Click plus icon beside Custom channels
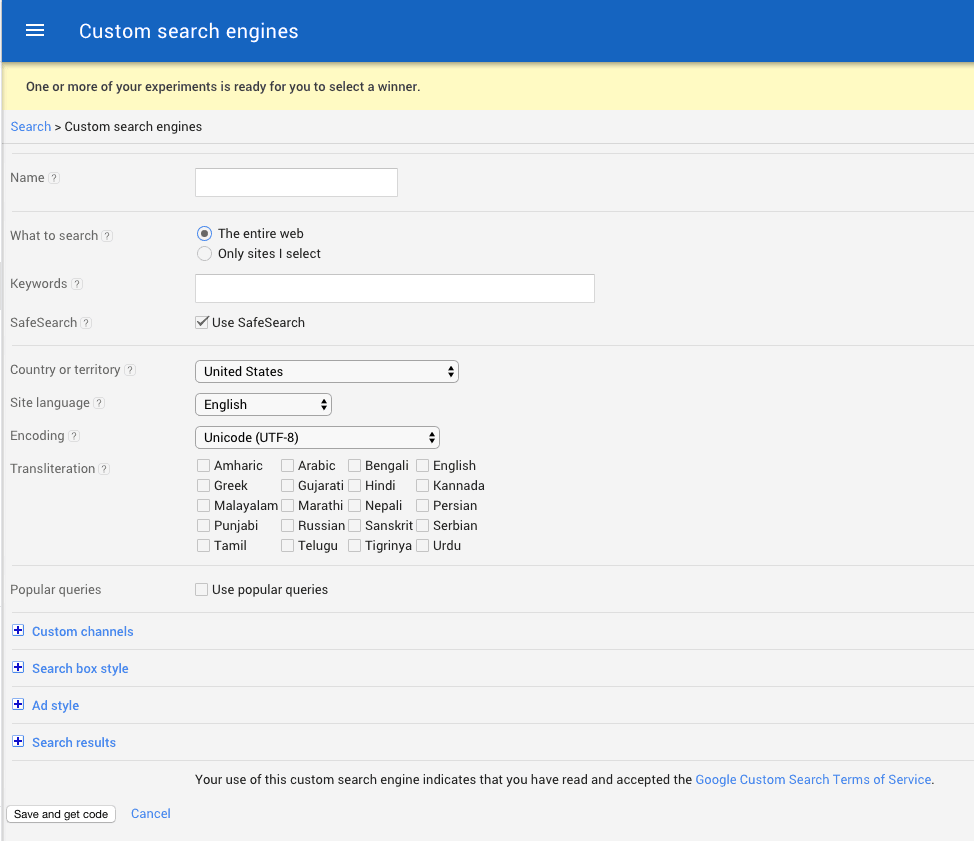 (19, 630)
